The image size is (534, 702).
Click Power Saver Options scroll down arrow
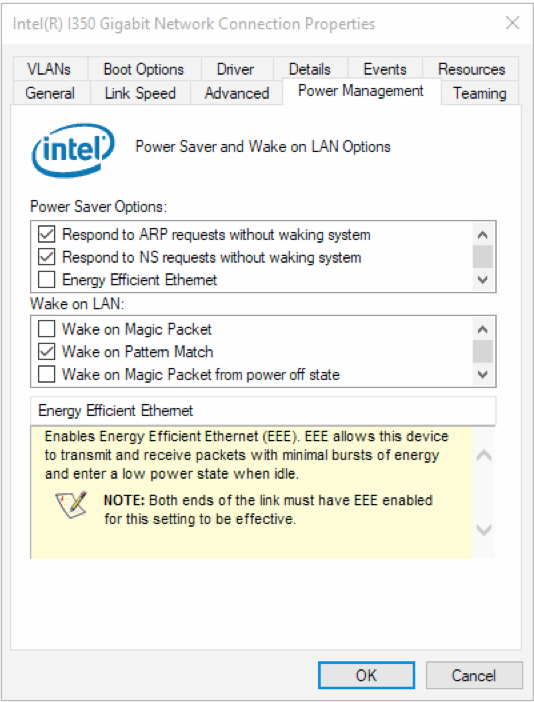(x=483, y=280)
